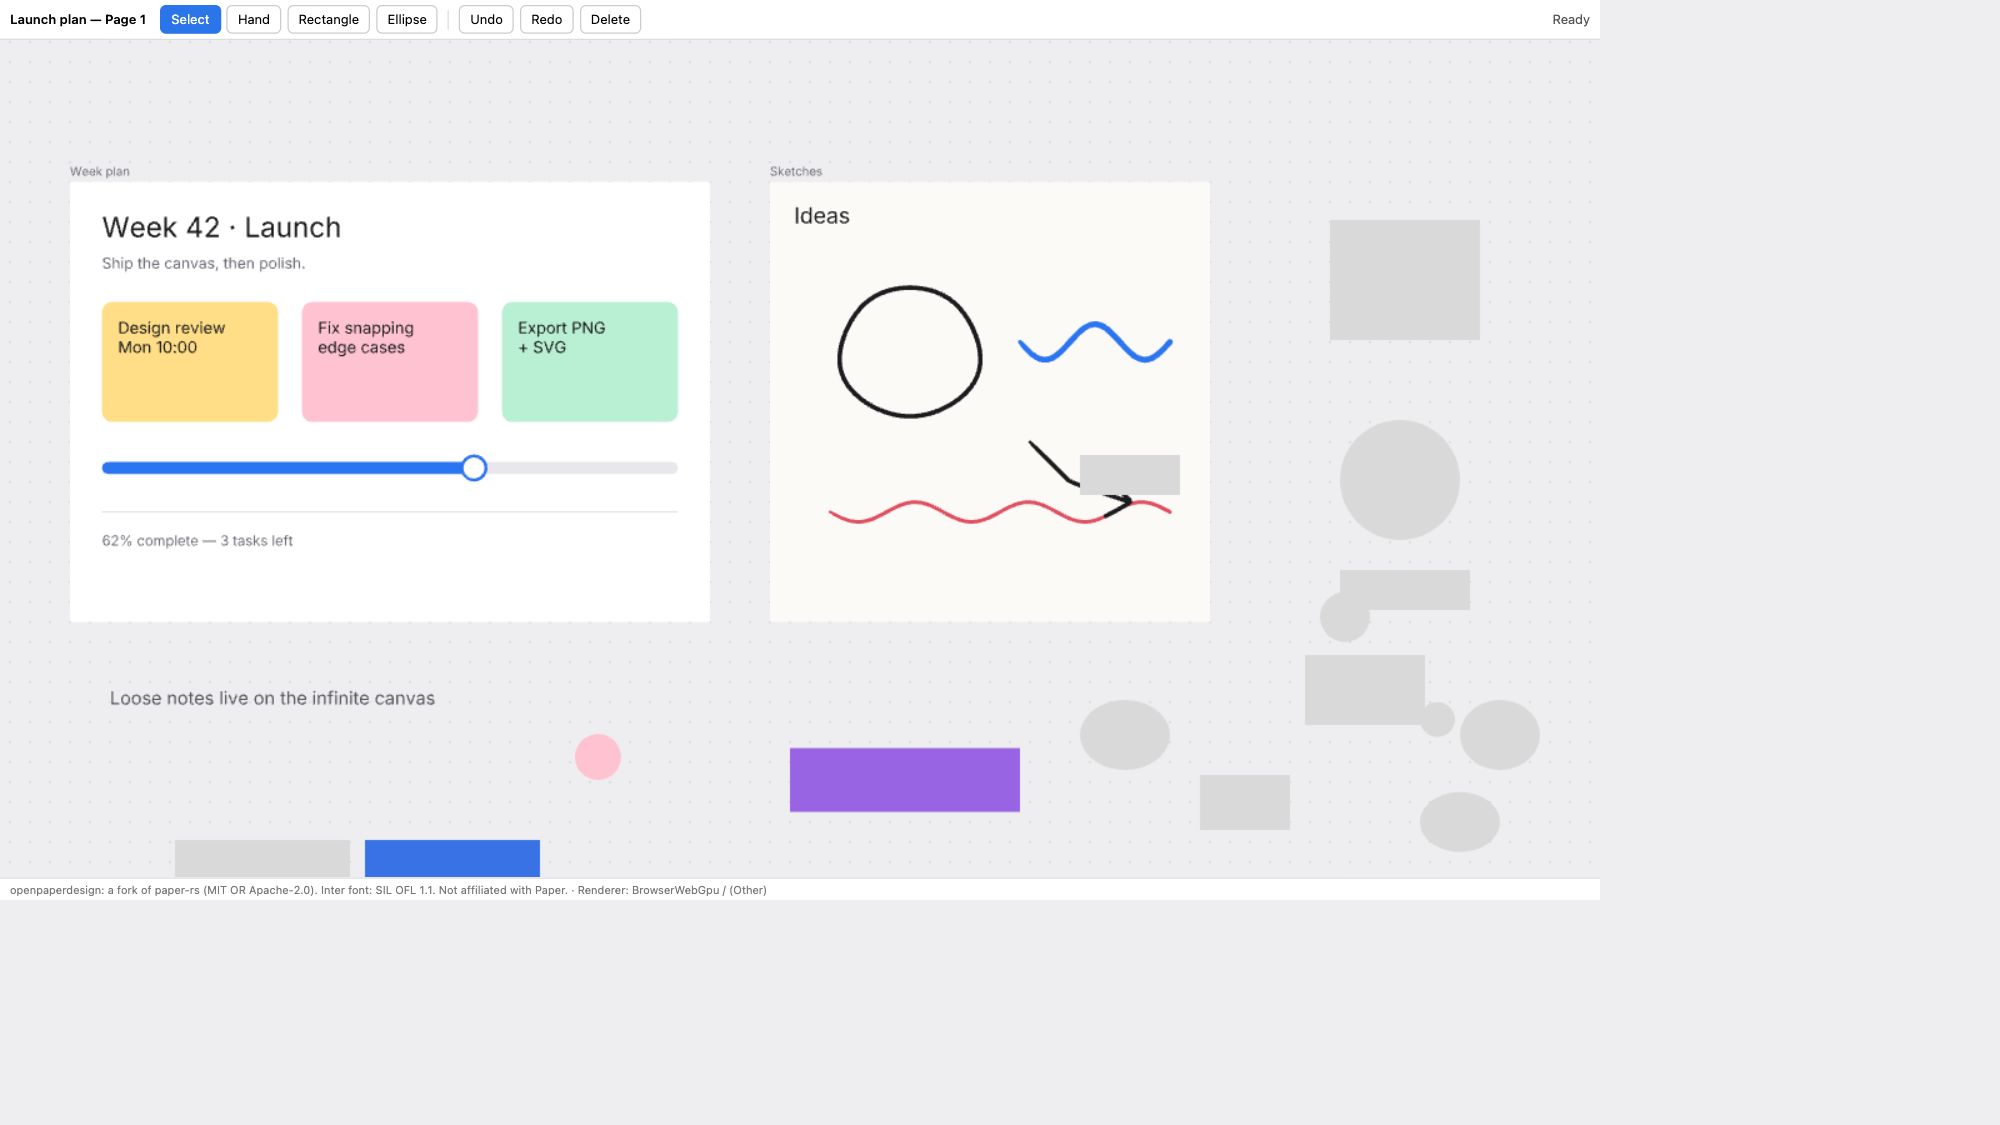The width and height of the screenshot is (2000, 1125).
Task: Click the Delete button
Action: (610, 19)
